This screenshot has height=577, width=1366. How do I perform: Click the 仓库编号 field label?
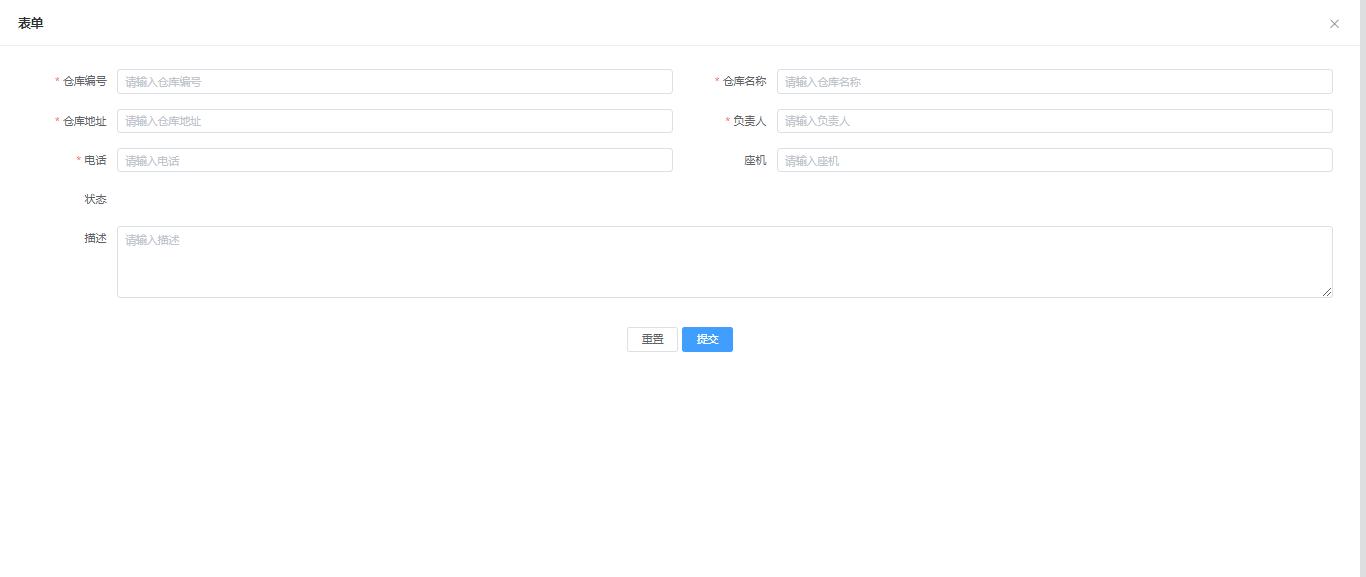84,81
